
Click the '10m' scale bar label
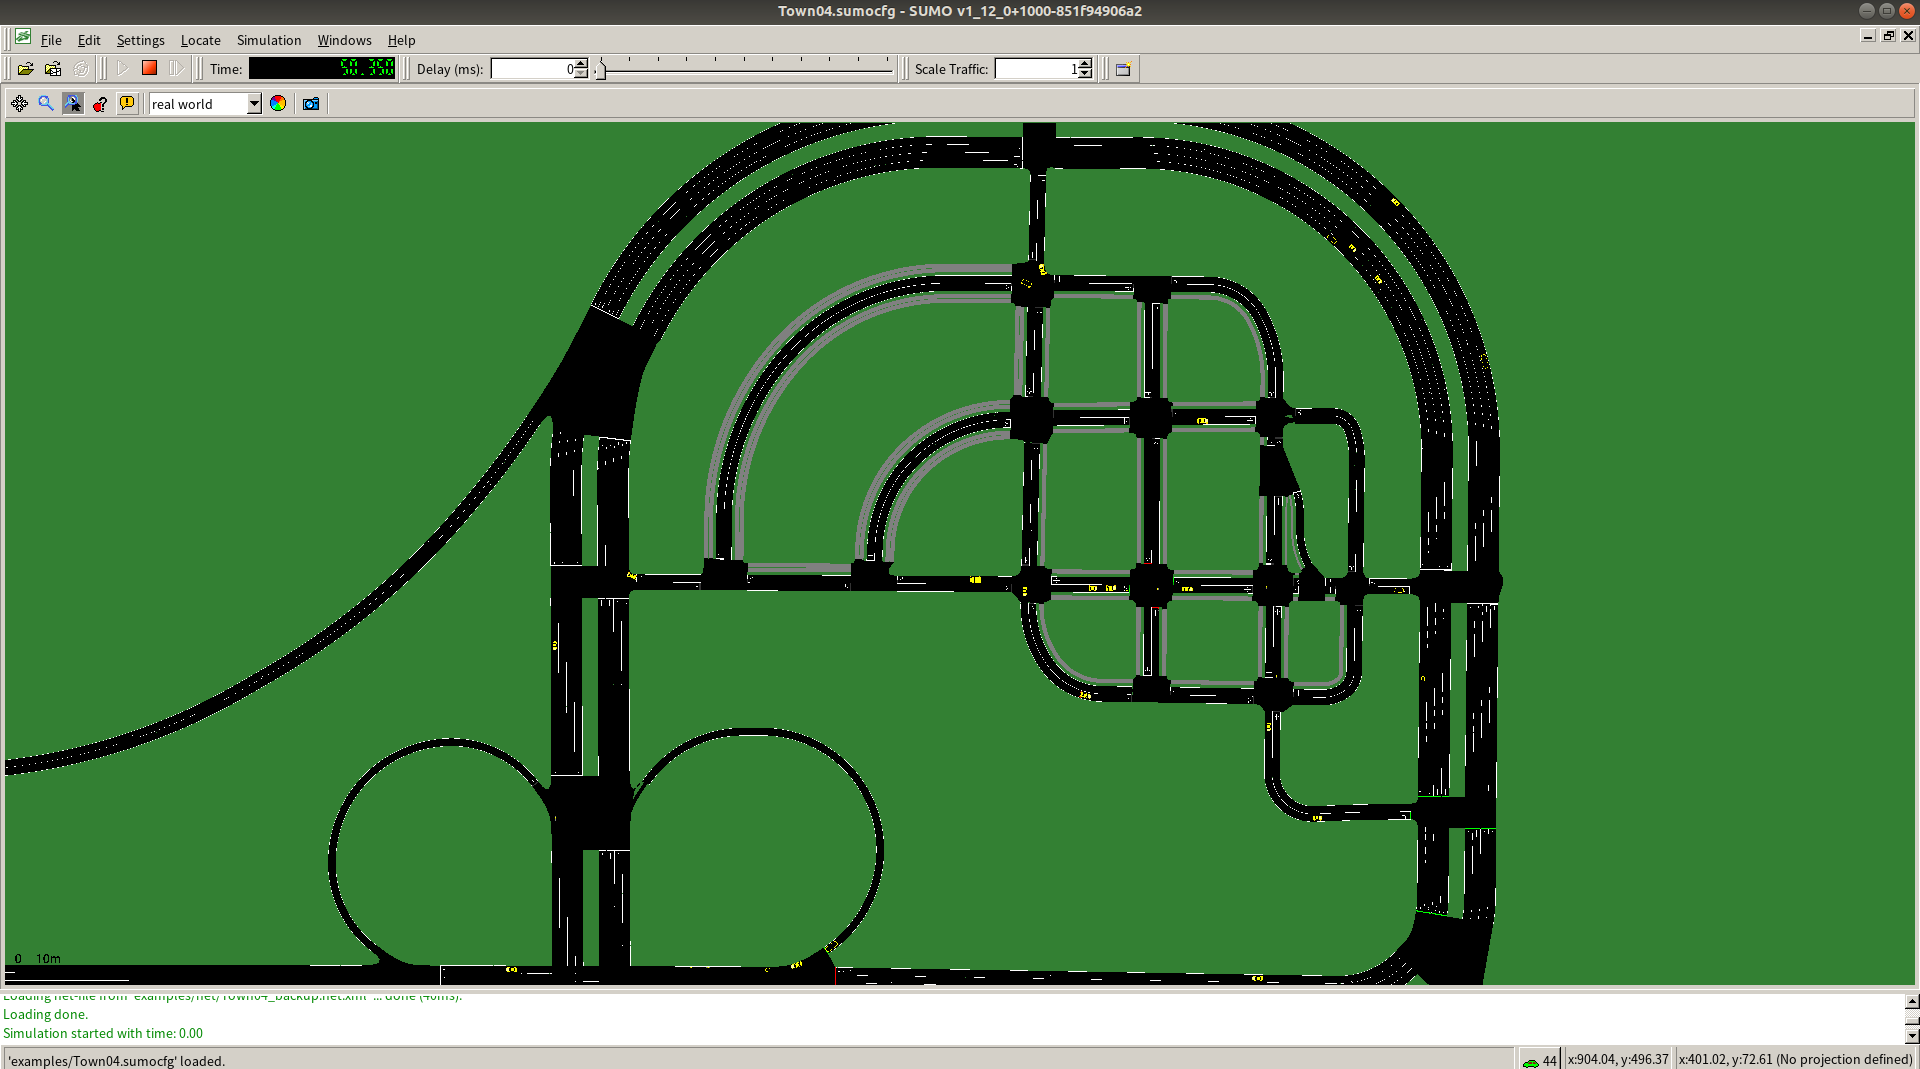(x=48, y=958)
